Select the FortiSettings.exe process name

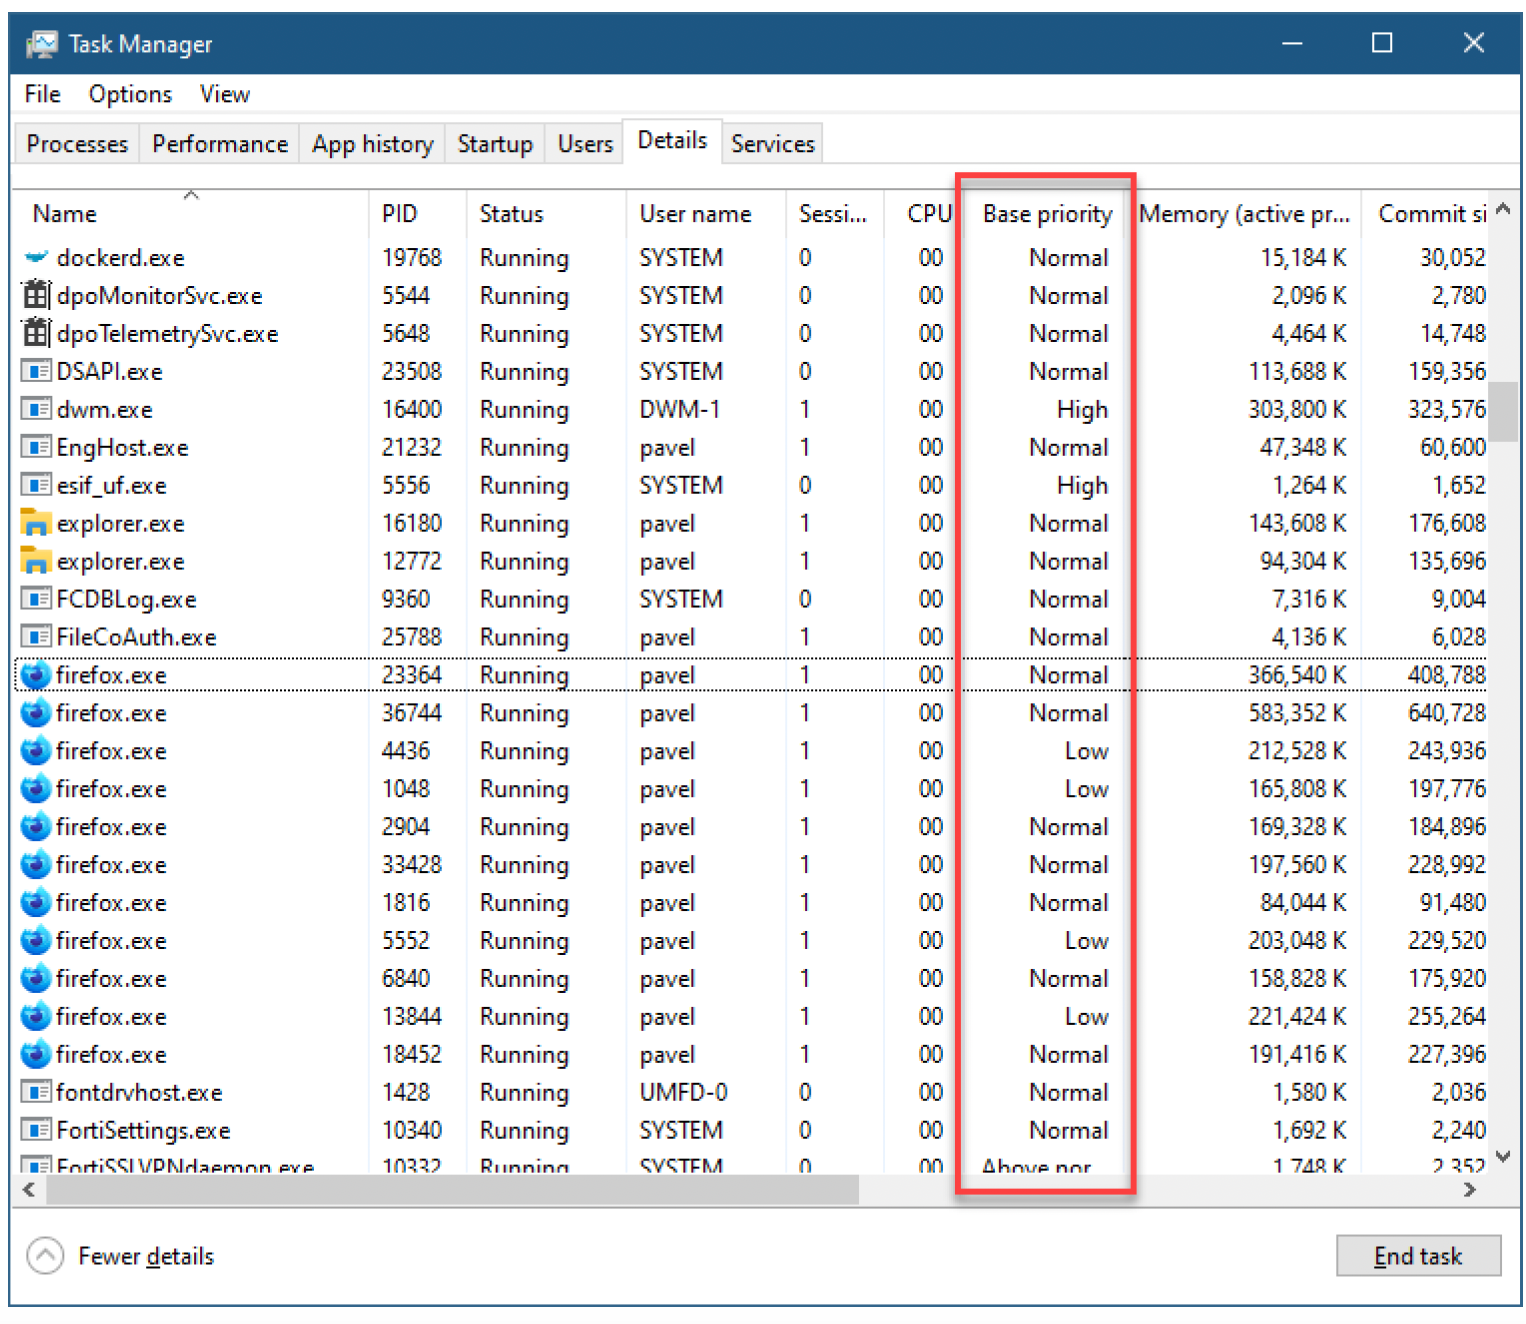(143, 1130)
